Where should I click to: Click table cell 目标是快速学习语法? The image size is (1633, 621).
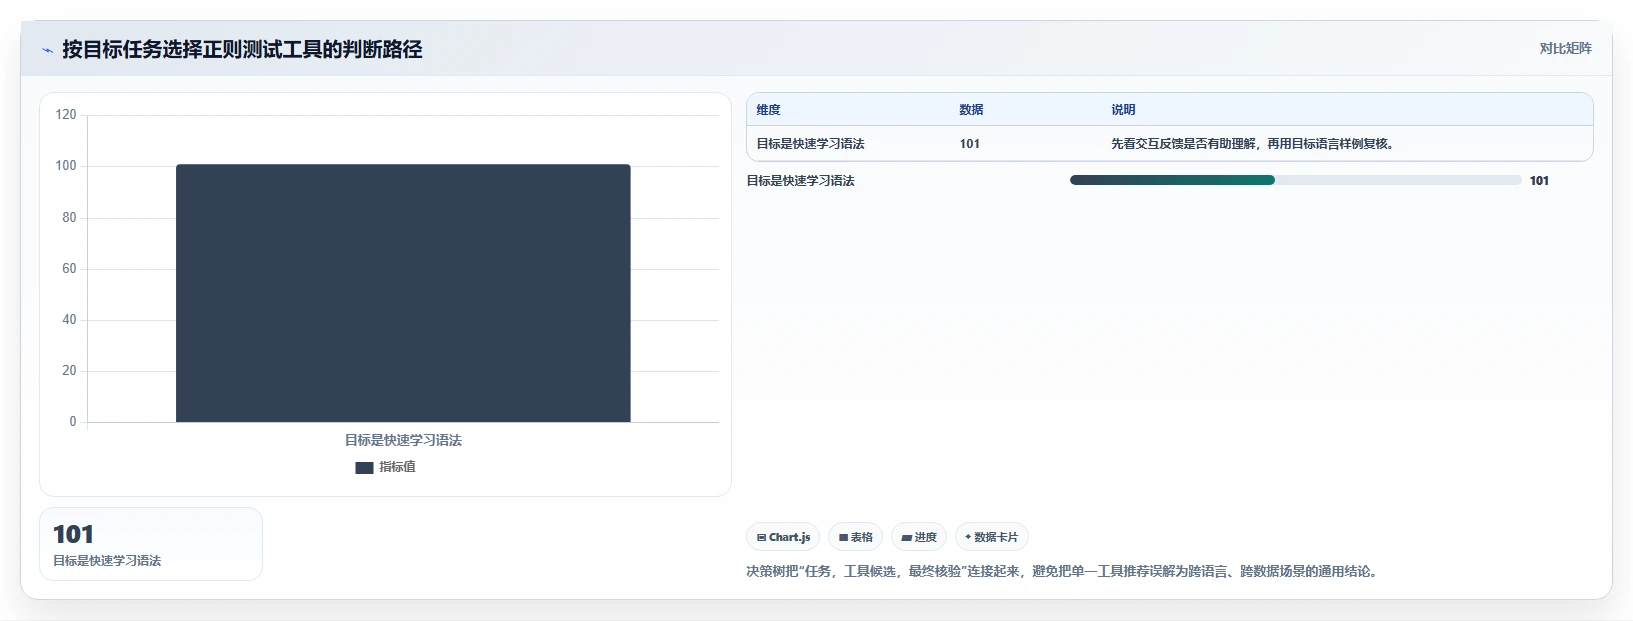(810, 144)
